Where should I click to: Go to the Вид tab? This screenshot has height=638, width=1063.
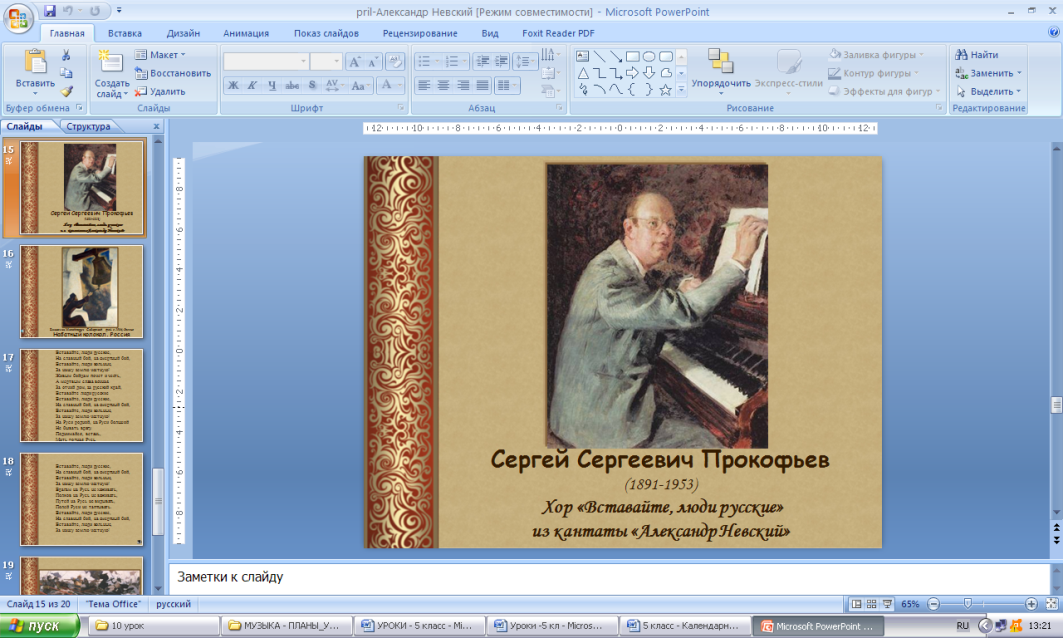pos(490,33)
